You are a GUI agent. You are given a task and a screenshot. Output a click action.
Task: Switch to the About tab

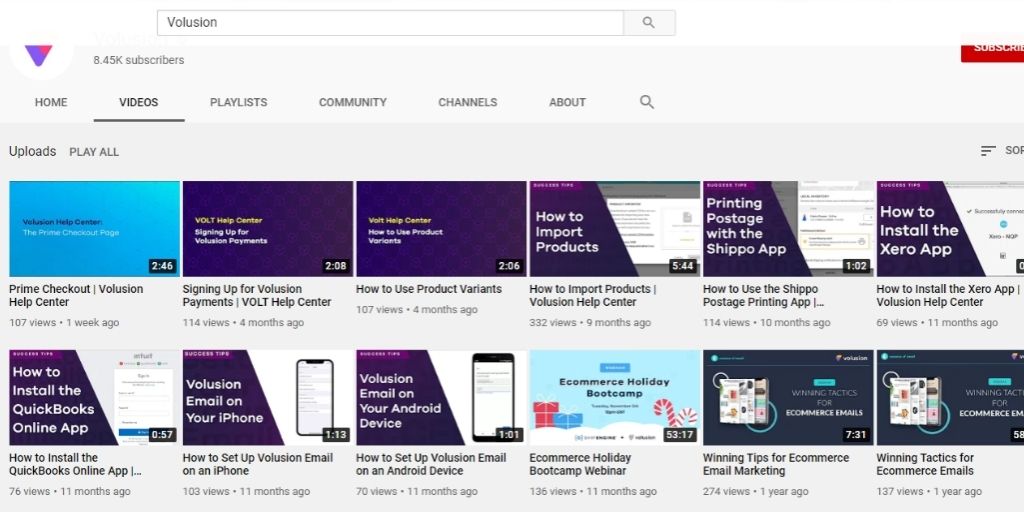tap(567, 103)
